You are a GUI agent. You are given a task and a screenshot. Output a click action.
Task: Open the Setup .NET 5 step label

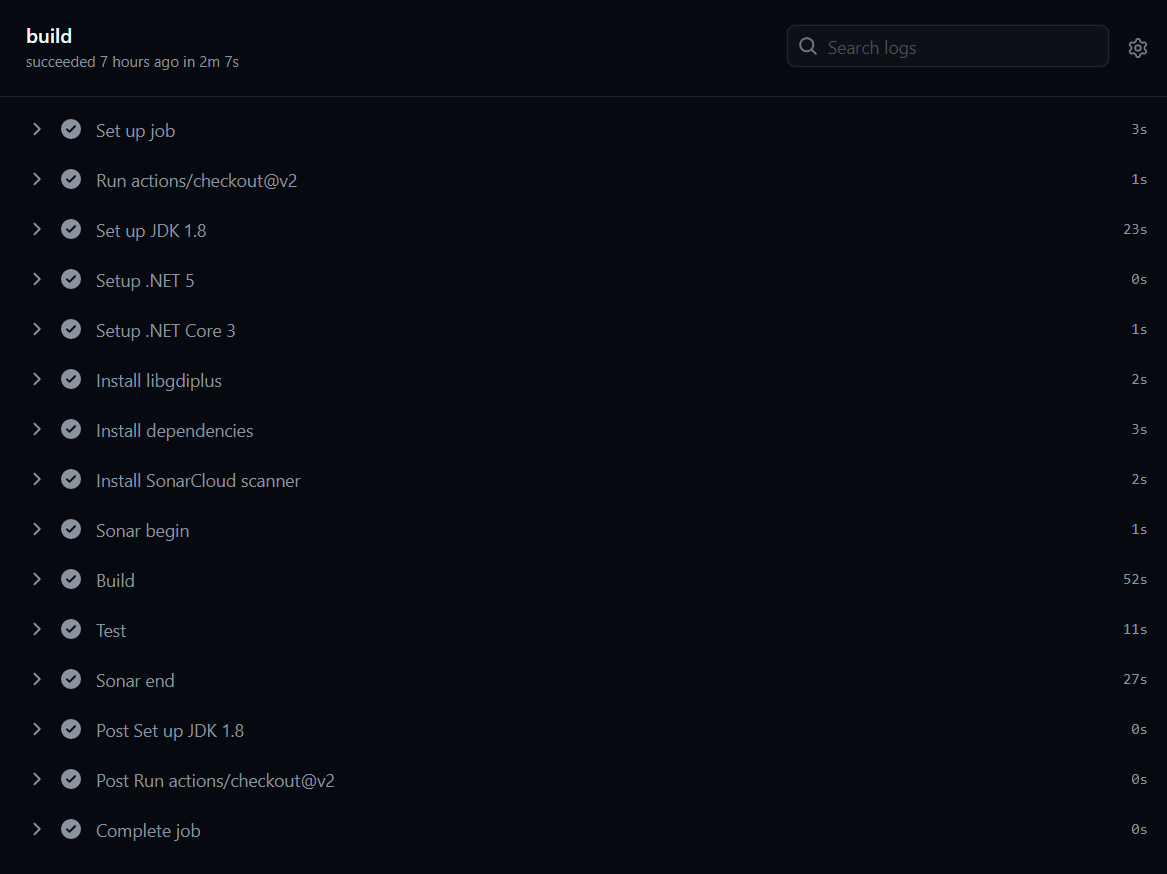click(145, 281)
